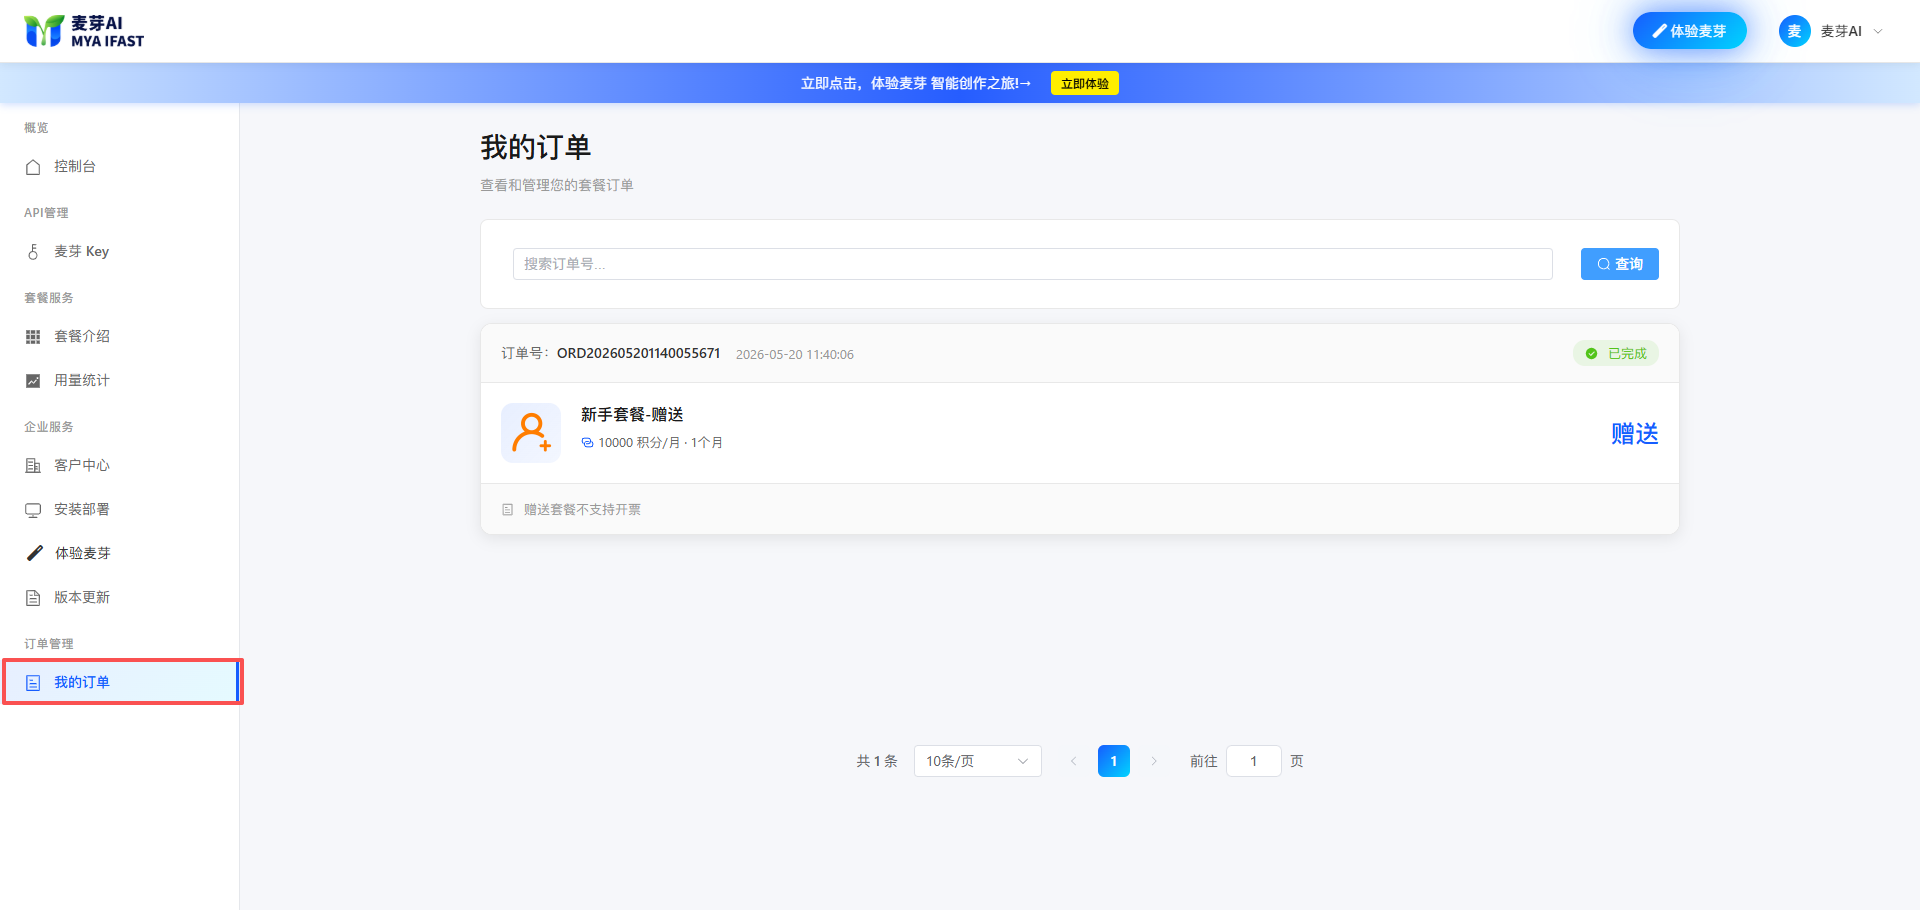This screenshot has height=910, width=1920.
Task: Click the 用量统计 chart icon
Action: pyautogui.click(x=33, y=381)
